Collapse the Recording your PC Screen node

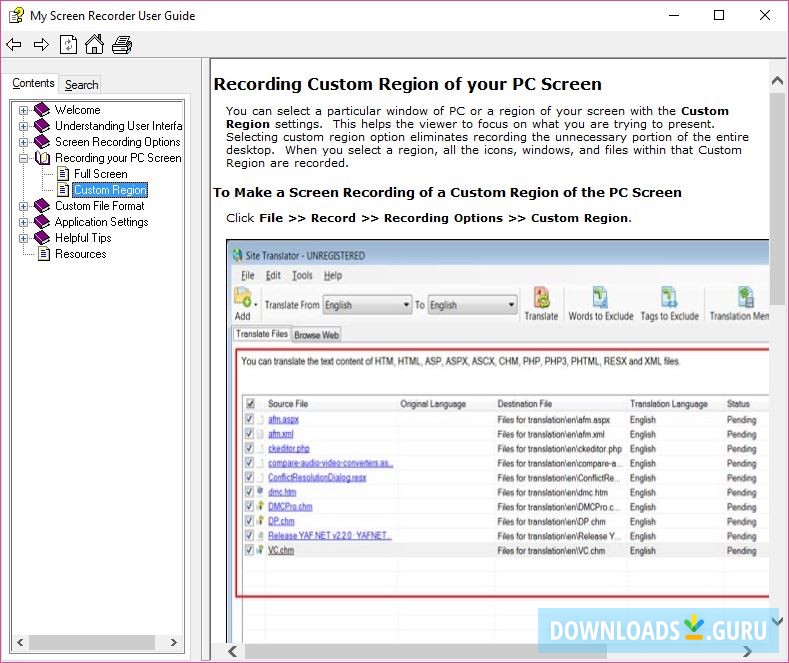[x=24, y=158]
